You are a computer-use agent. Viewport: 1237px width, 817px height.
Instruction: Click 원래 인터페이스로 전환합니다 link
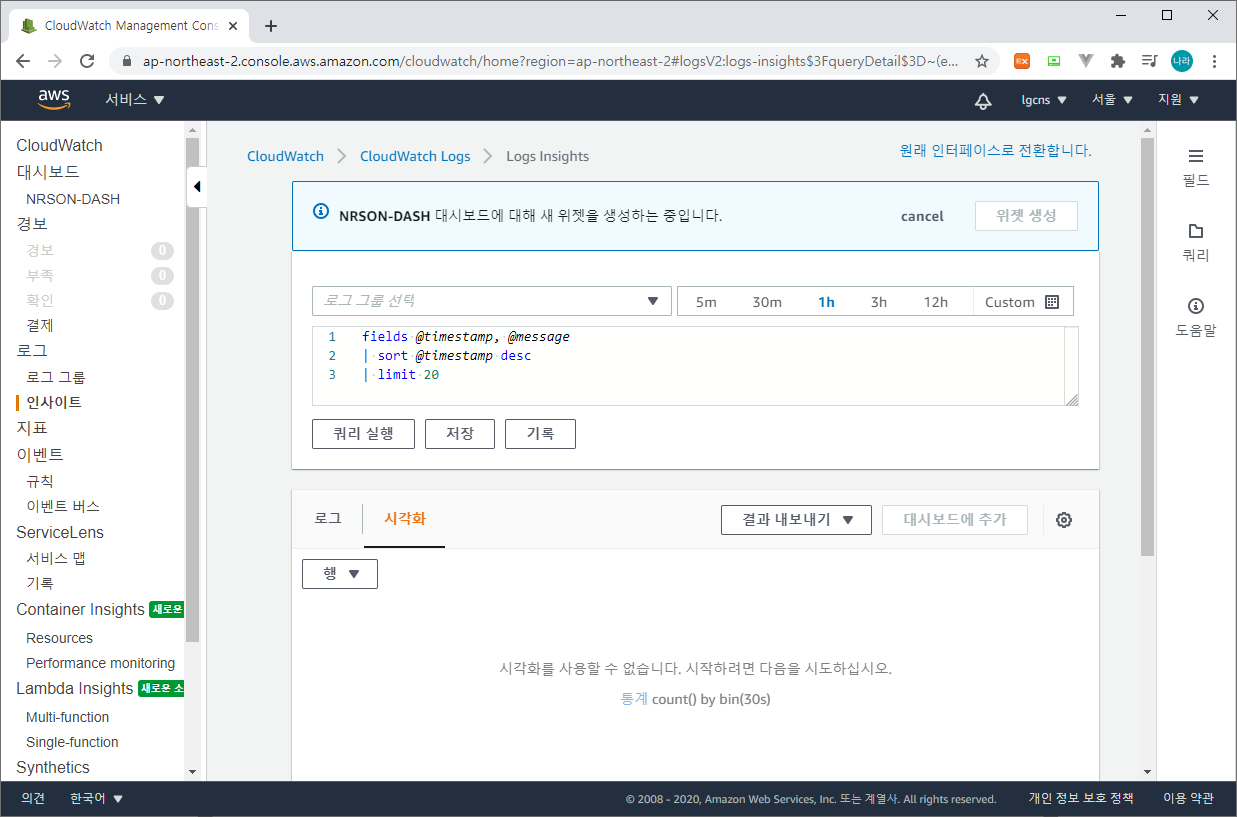tap(995, 151)
